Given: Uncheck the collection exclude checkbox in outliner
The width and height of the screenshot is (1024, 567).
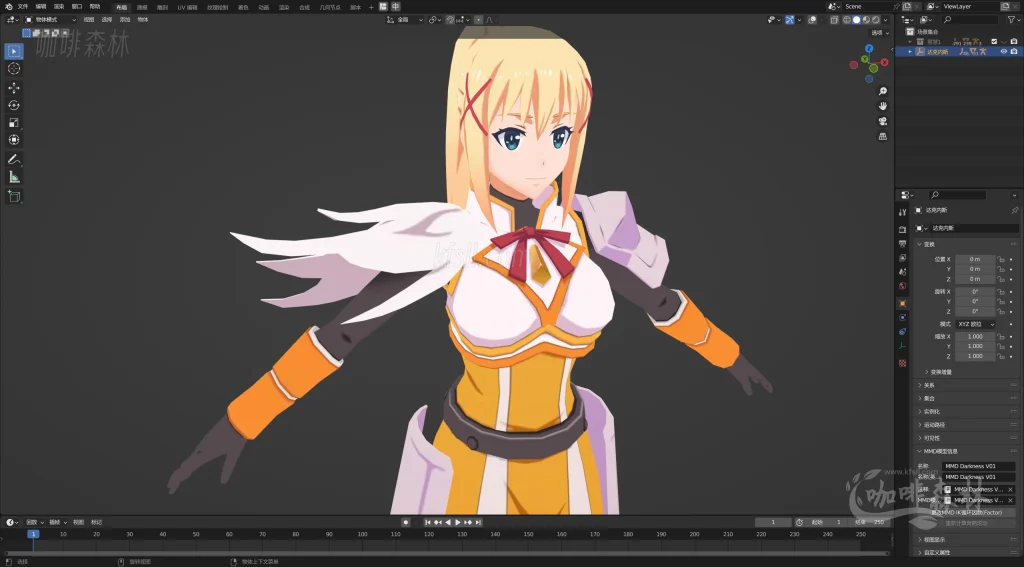Looking at the screenshot, I should pyautogui.click(x=995, y=41).
